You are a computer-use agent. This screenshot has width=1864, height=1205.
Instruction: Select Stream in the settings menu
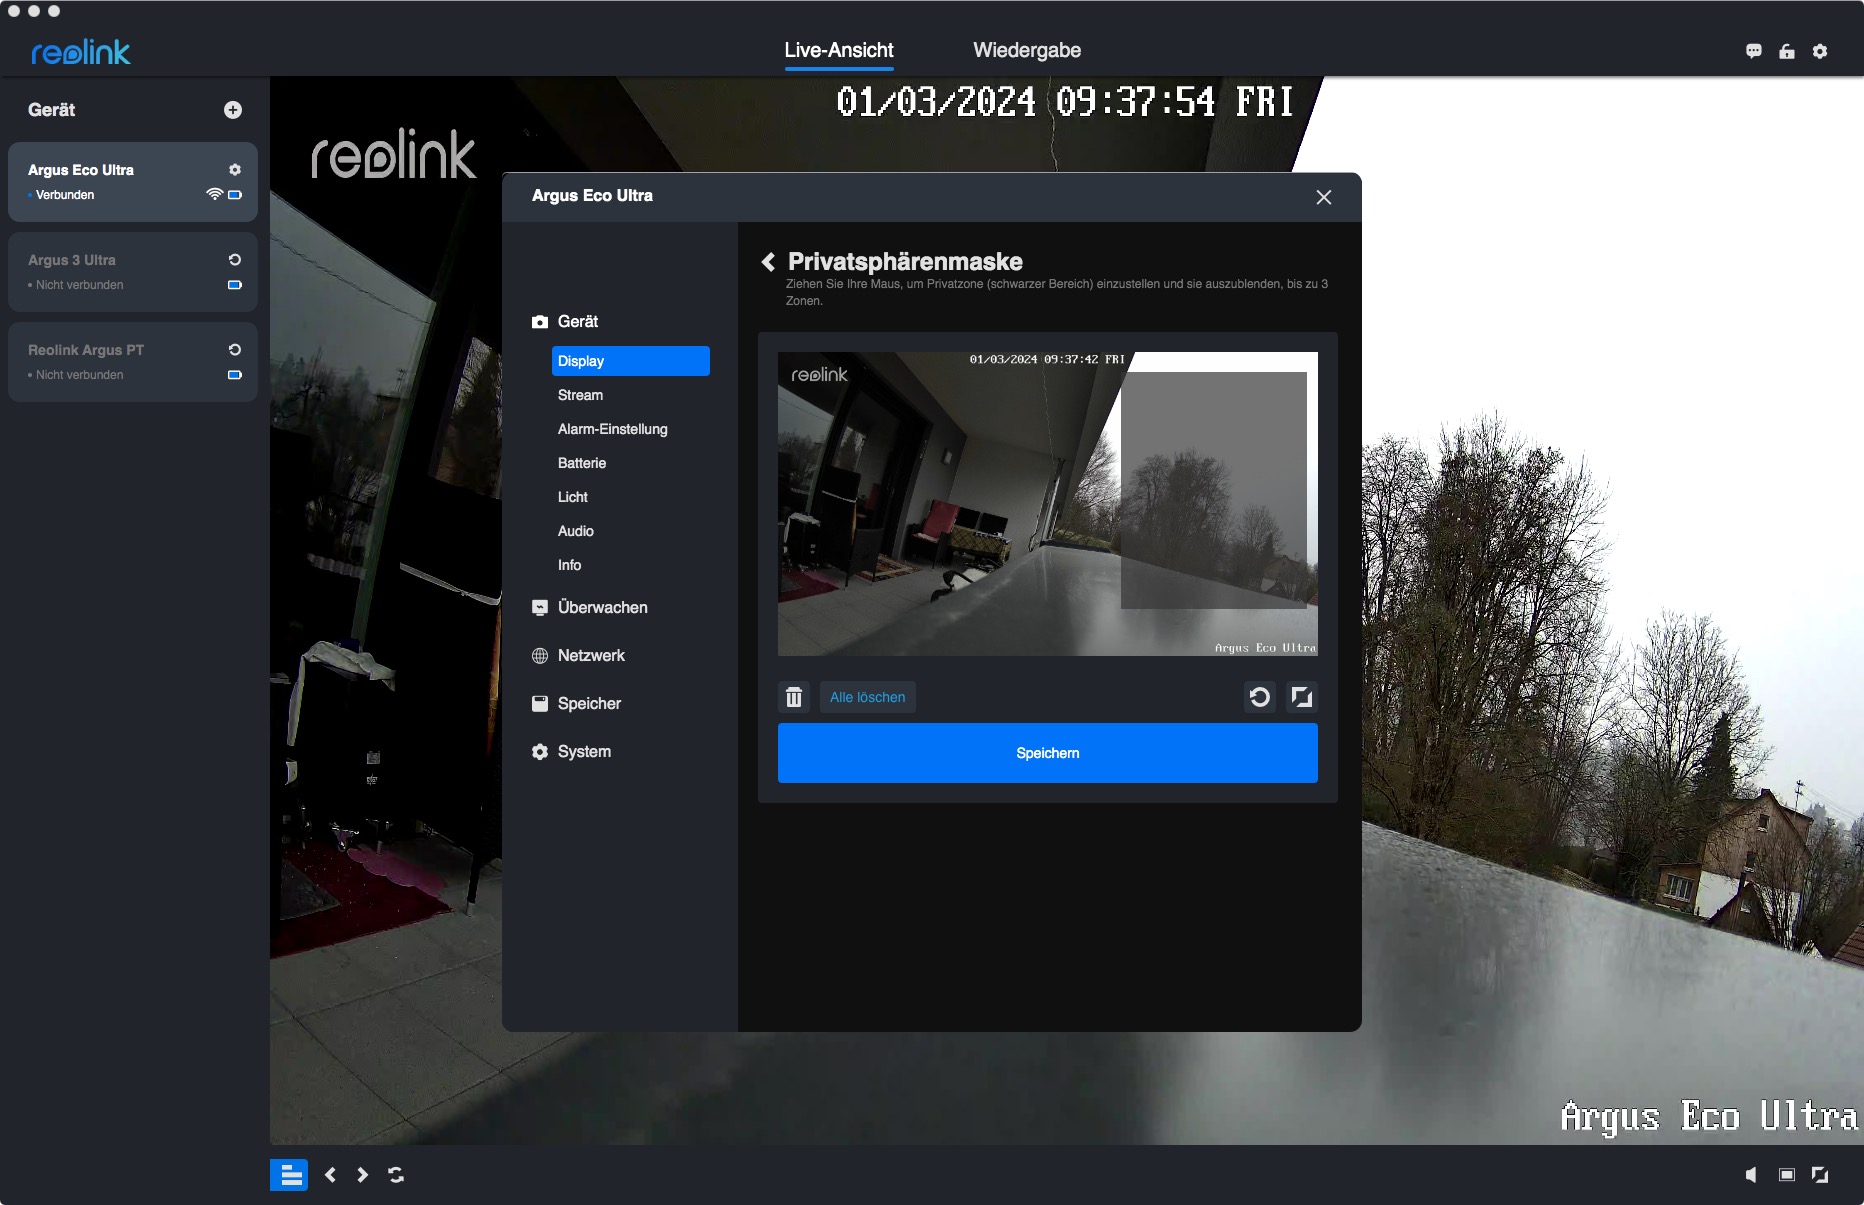coord(580,395)
